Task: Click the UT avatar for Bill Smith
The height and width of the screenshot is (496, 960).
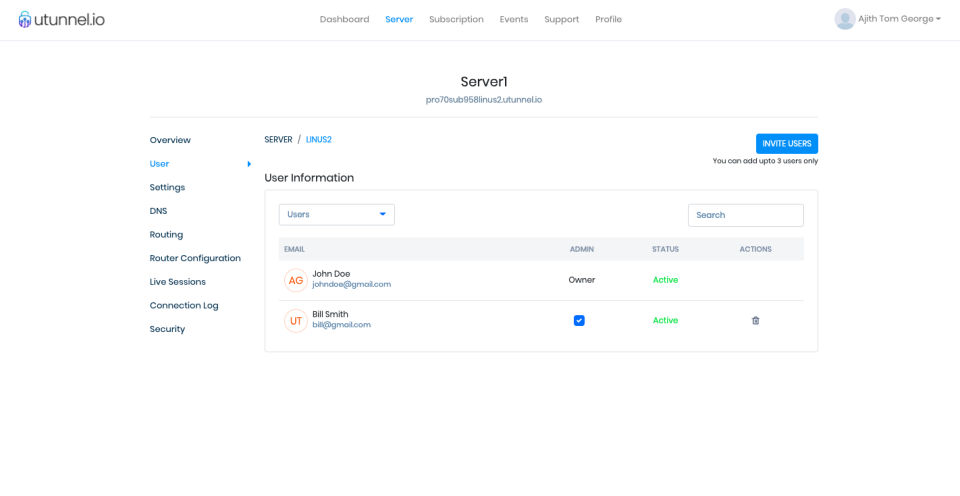Action: 296,321
